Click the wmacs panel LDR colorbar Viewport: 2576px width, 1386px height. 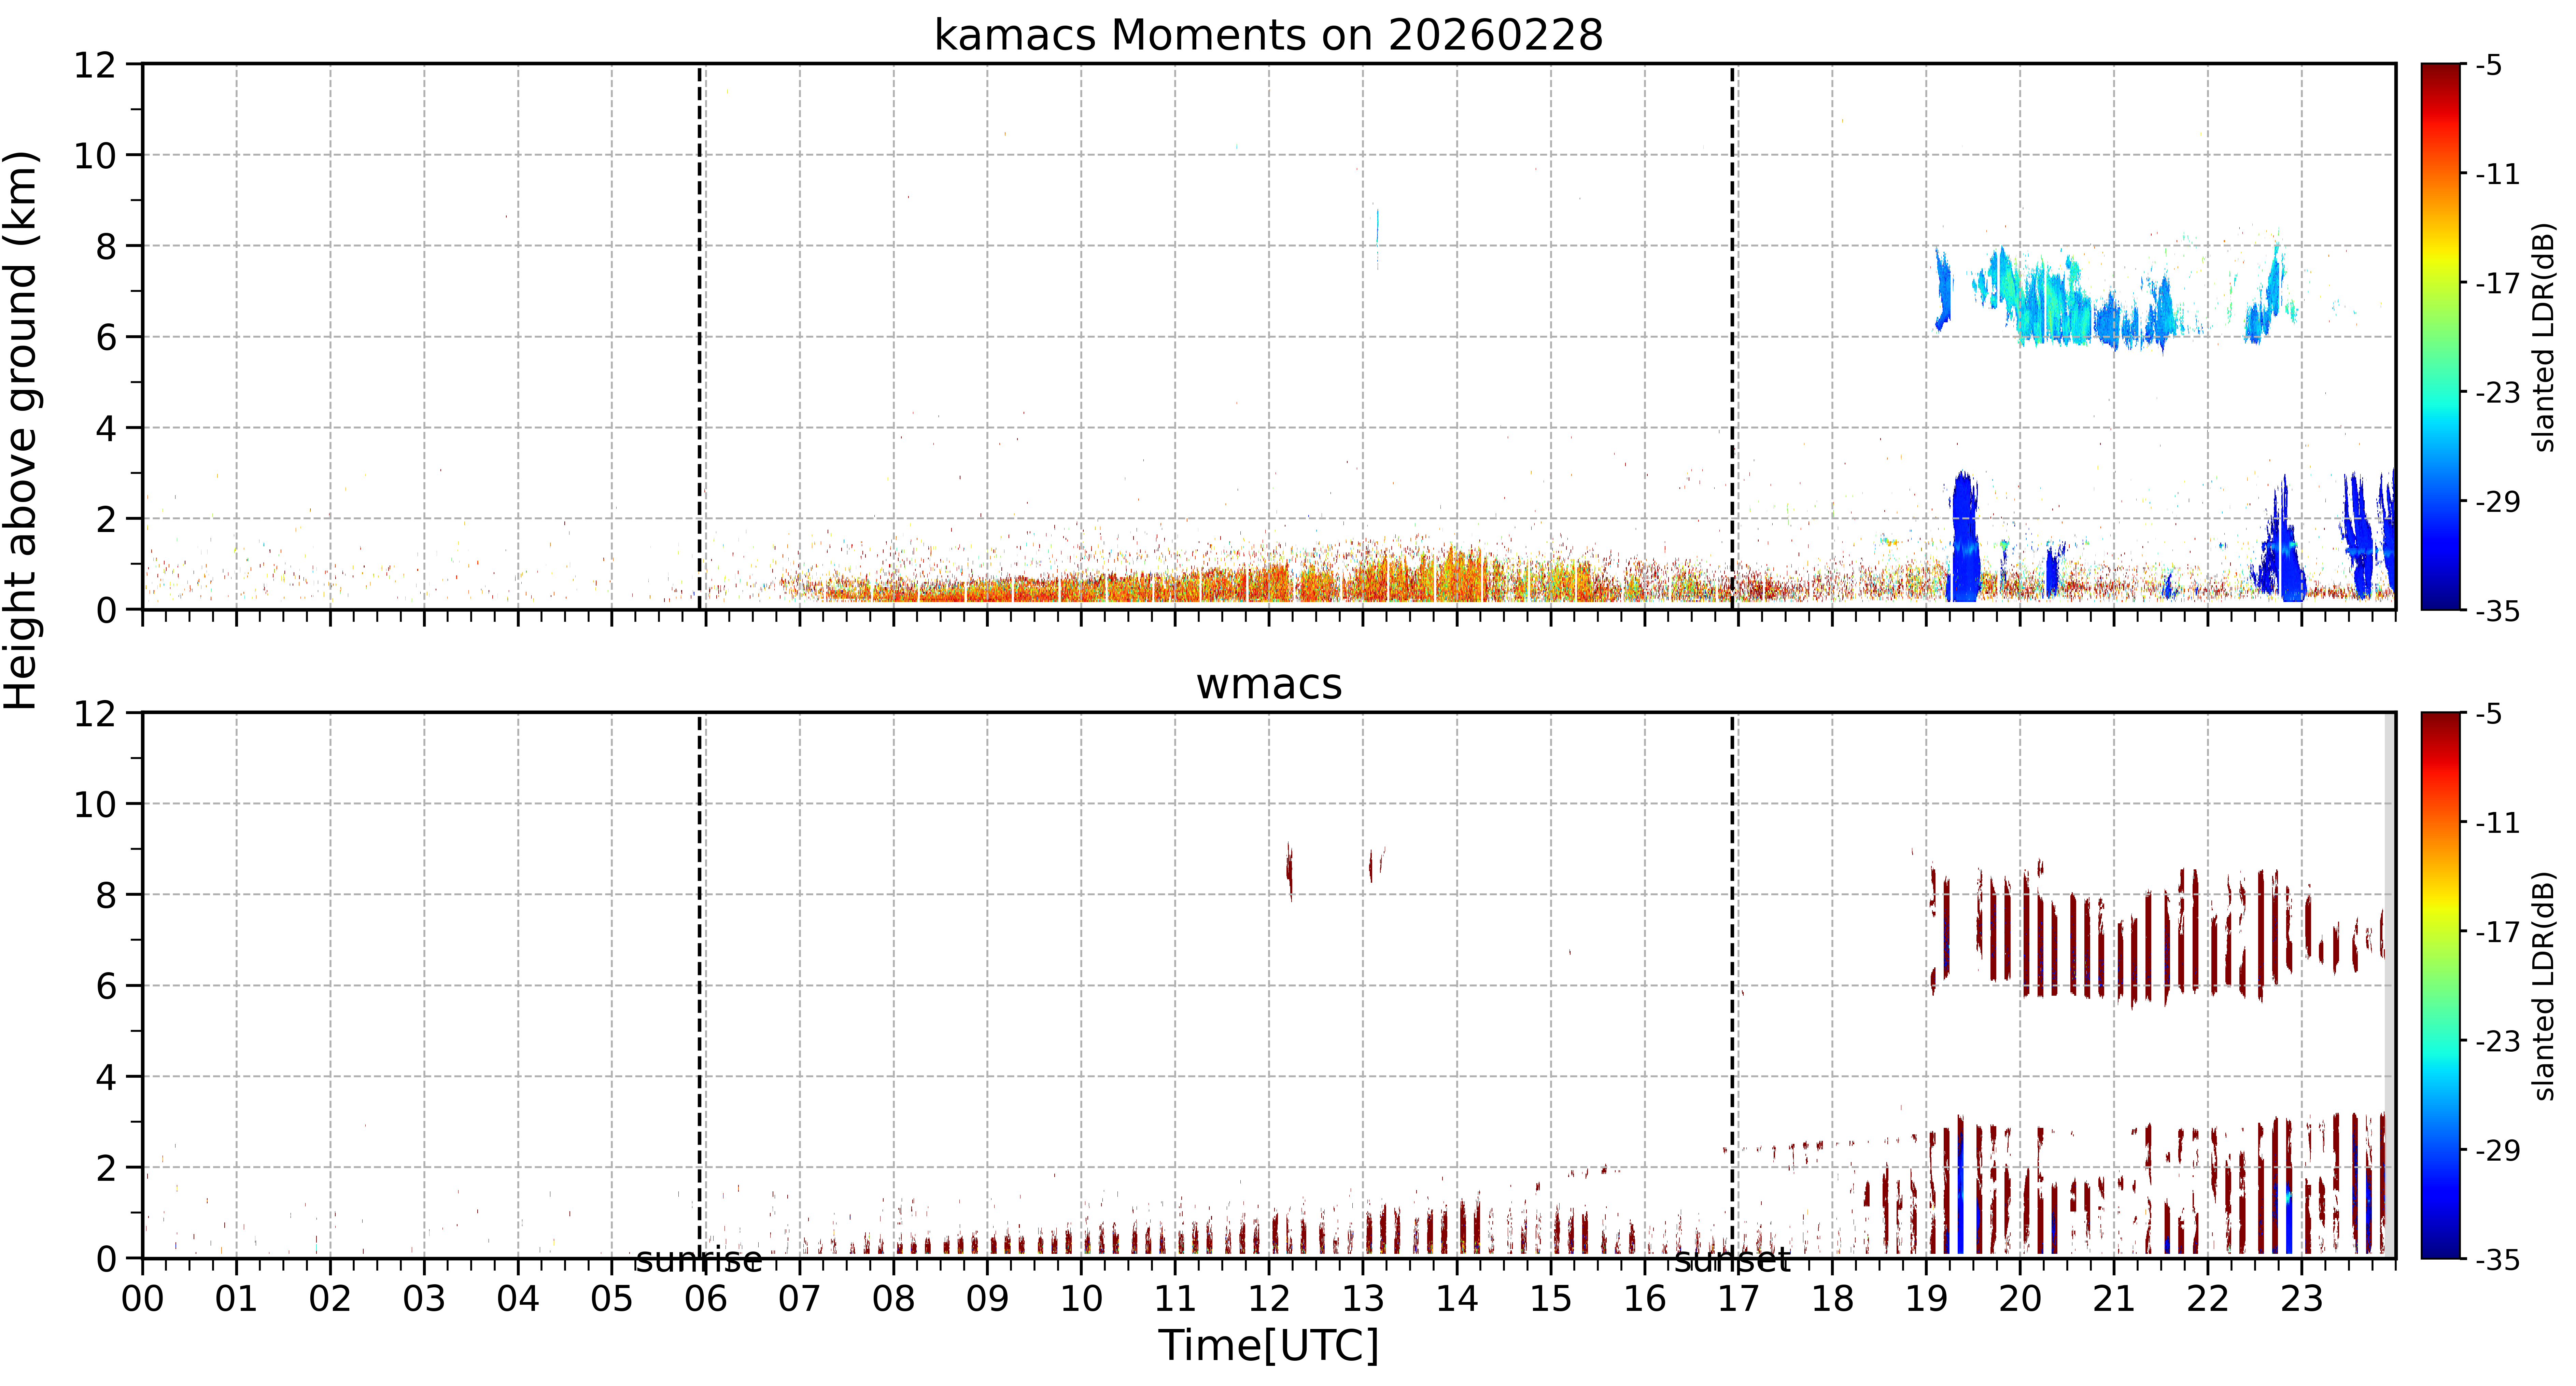(x=2441, y=985)
